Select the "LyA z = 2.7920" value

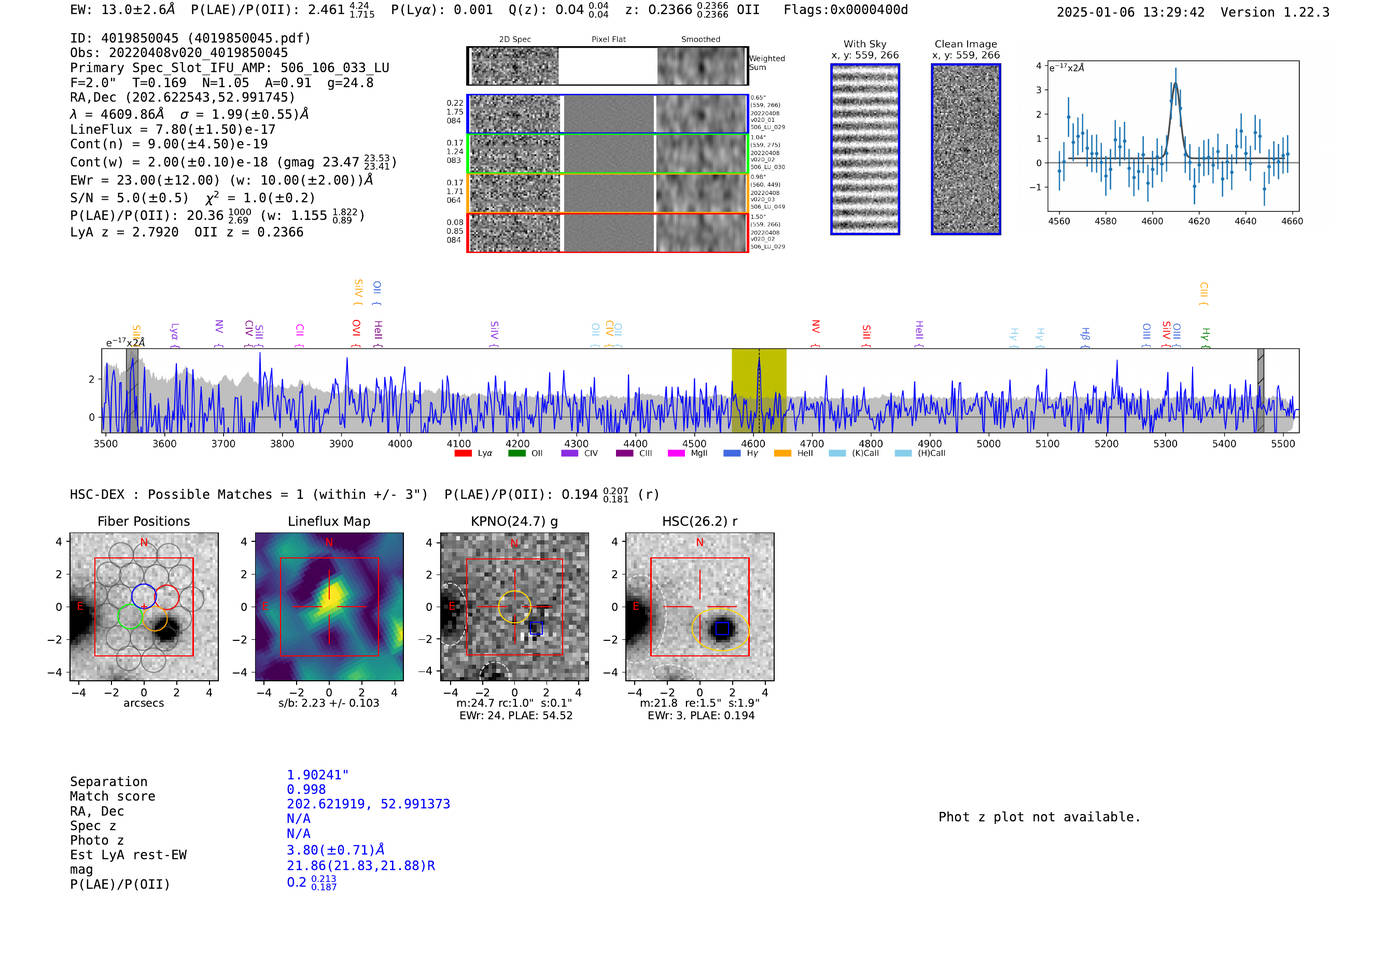[124, 232]
